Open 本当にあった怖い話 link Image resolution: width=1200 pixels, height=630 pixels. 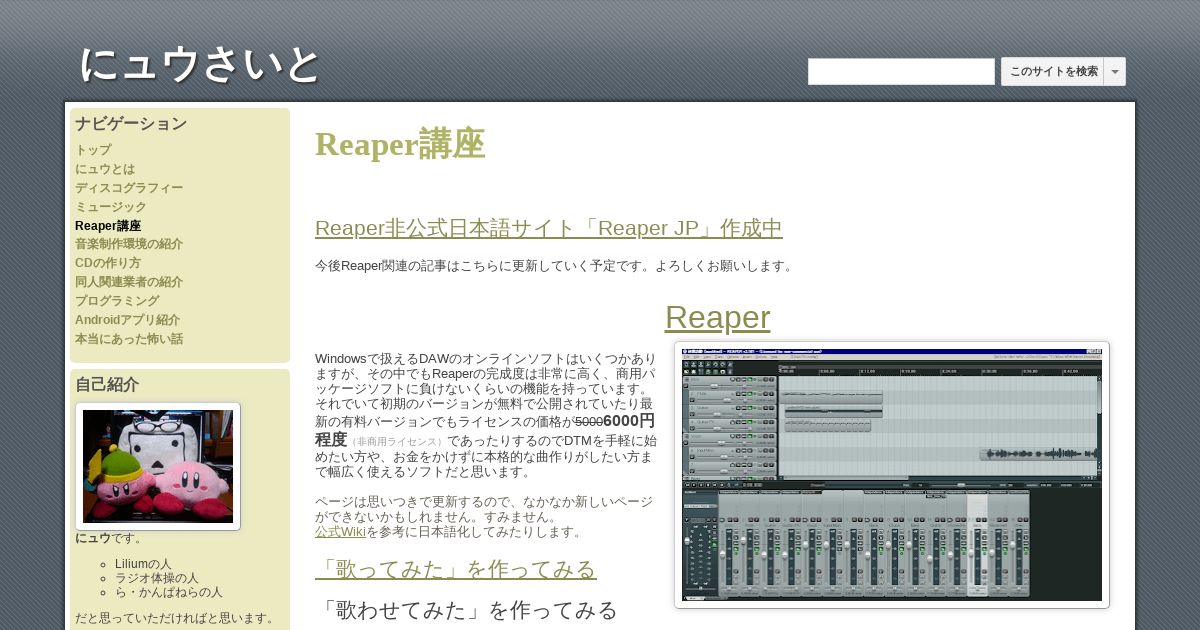pyautogui.click(x=129, y=339)
